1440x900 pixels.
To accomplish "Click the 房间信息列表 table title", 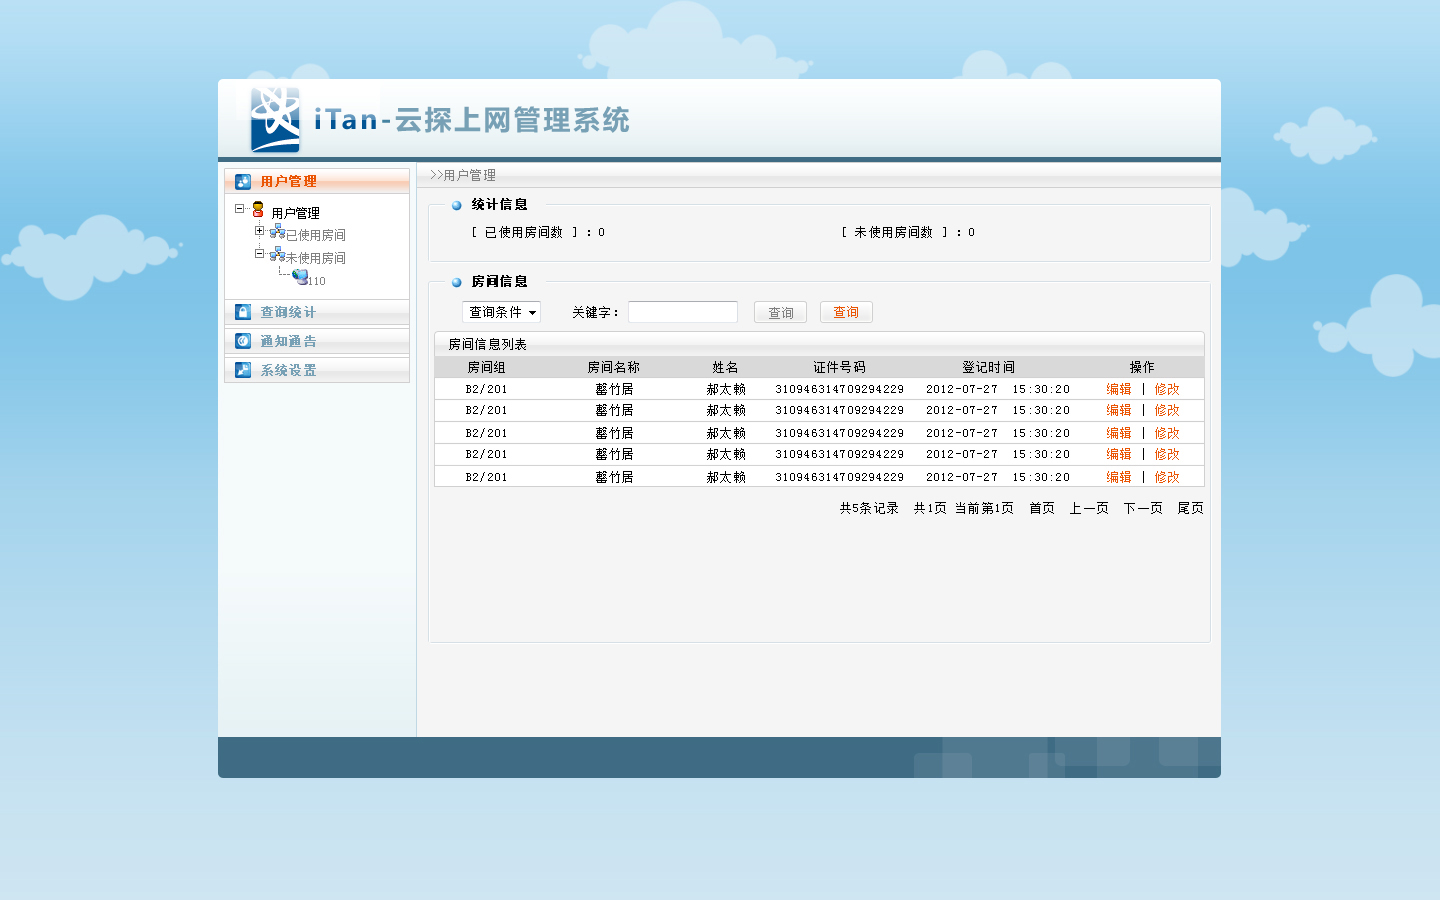I will [487, 344].
